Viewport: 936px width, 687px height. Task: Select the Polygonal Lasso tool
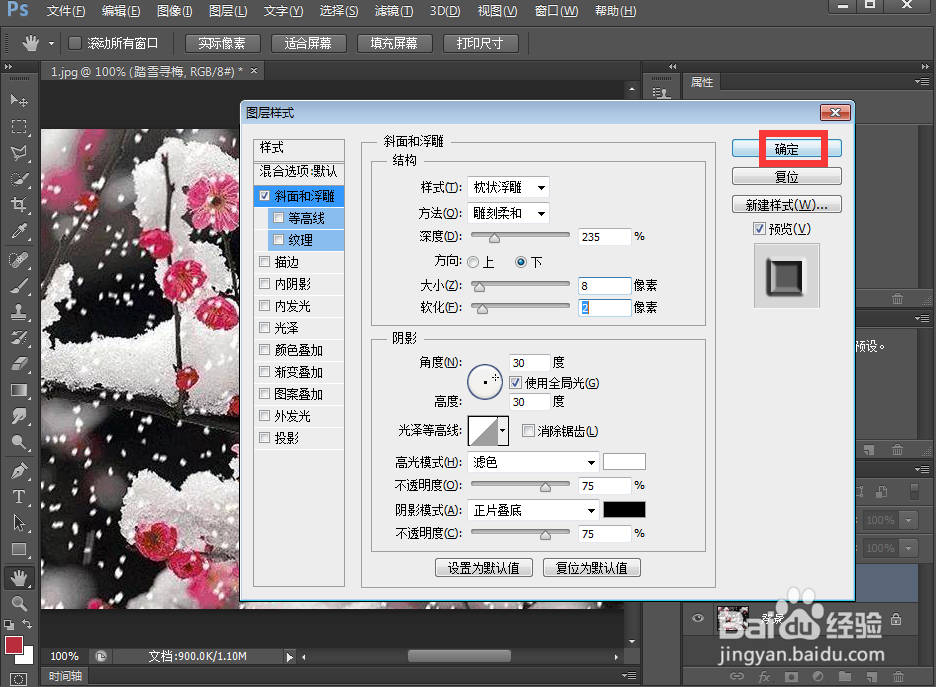tap(19, 153)
